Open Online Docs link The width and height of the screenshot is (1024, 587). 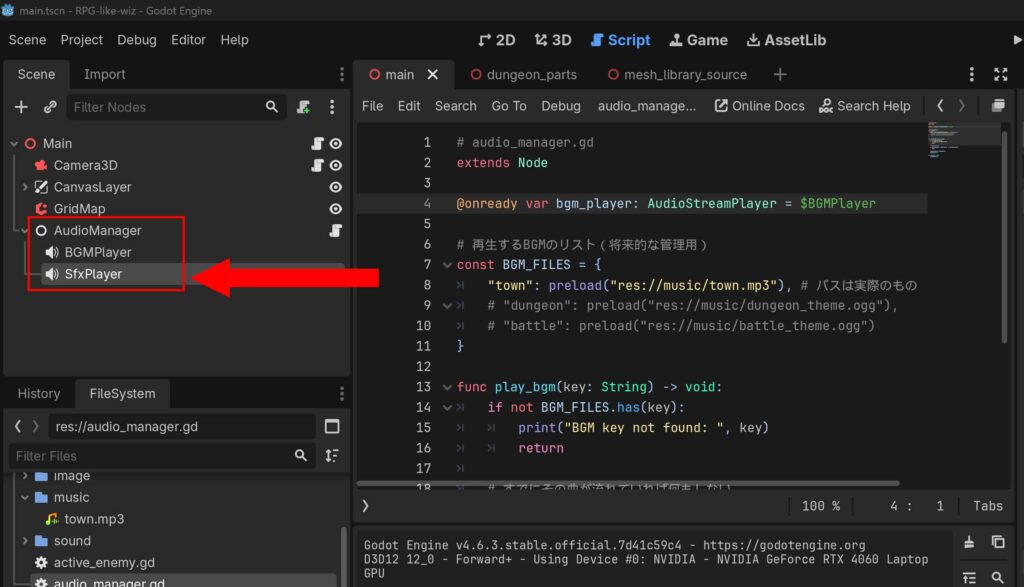[760, 106]
